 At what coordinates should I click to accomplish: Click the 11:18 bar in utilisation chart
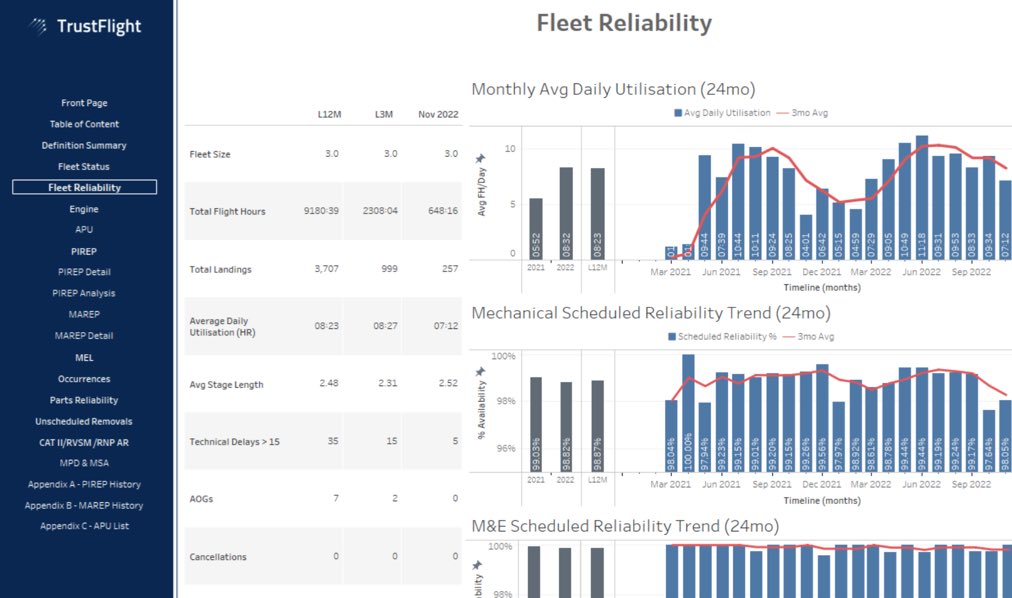pos(922,198)
